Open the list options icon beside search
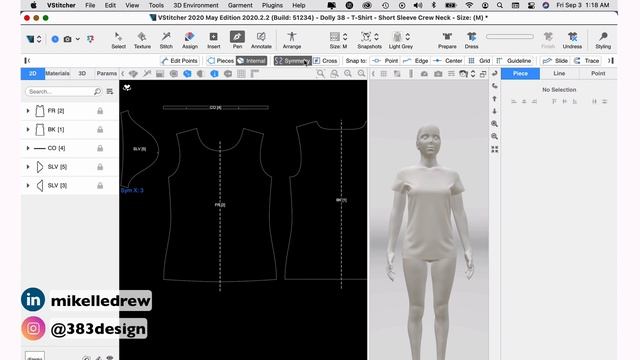640x360 pixels. [110, 91]
